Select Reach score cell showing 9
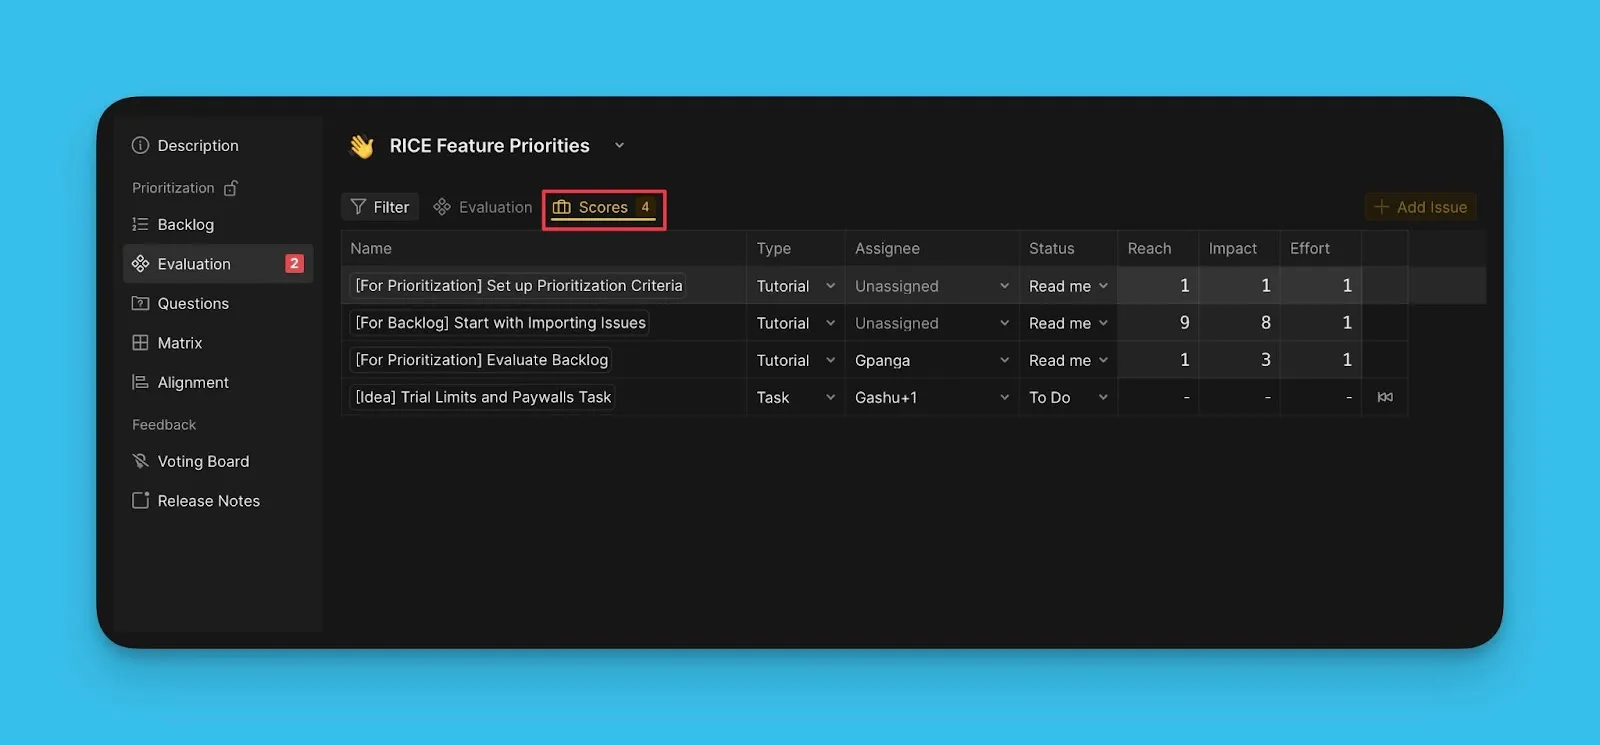 coord(1158,324)
